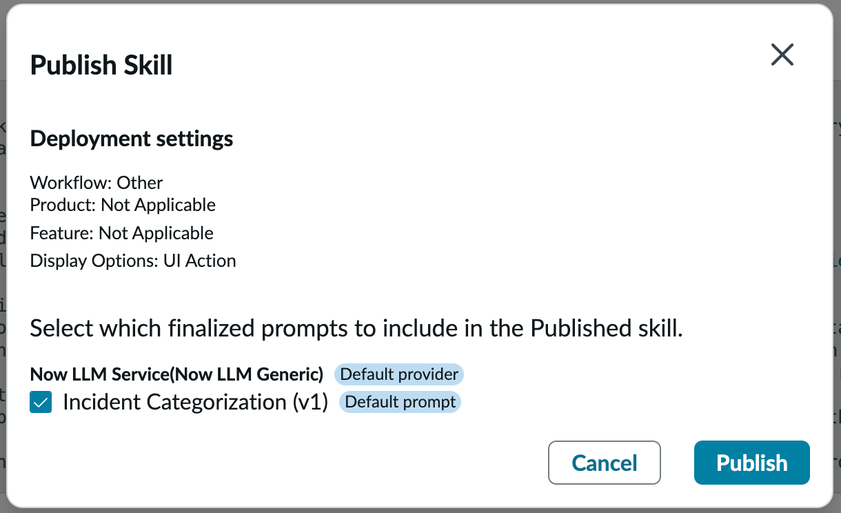Click the Deployment settings heading
The width and height of the screenshot is (841, 513).
point(131,138)
